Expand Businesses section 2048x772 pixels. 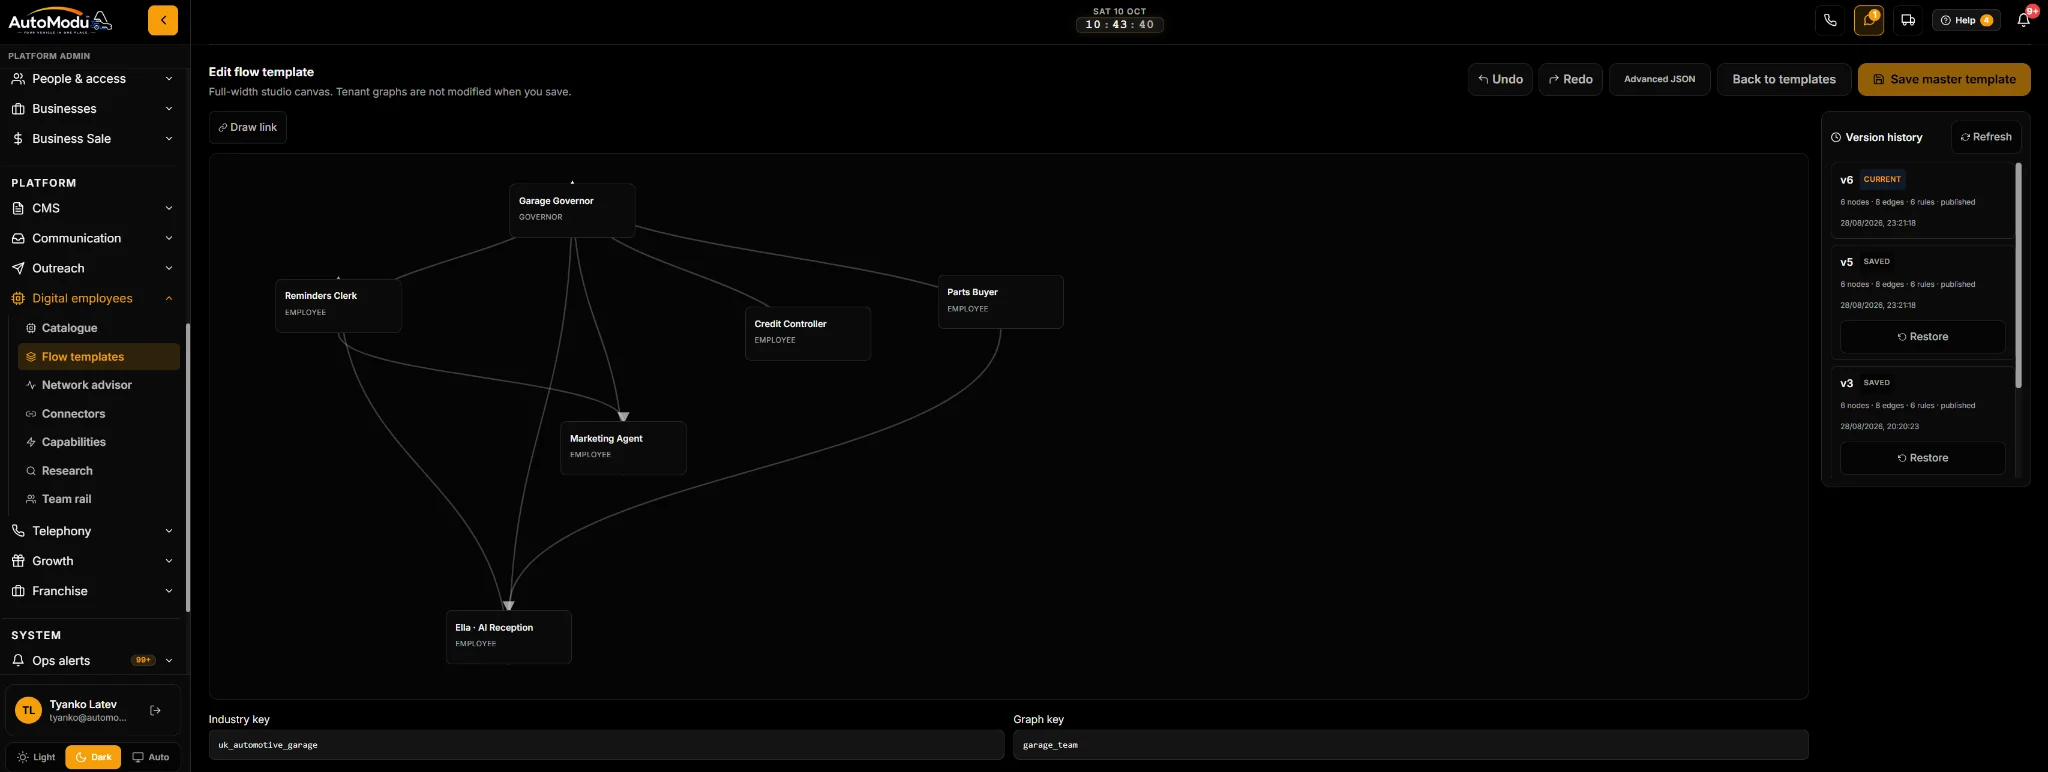click(92, 109)
